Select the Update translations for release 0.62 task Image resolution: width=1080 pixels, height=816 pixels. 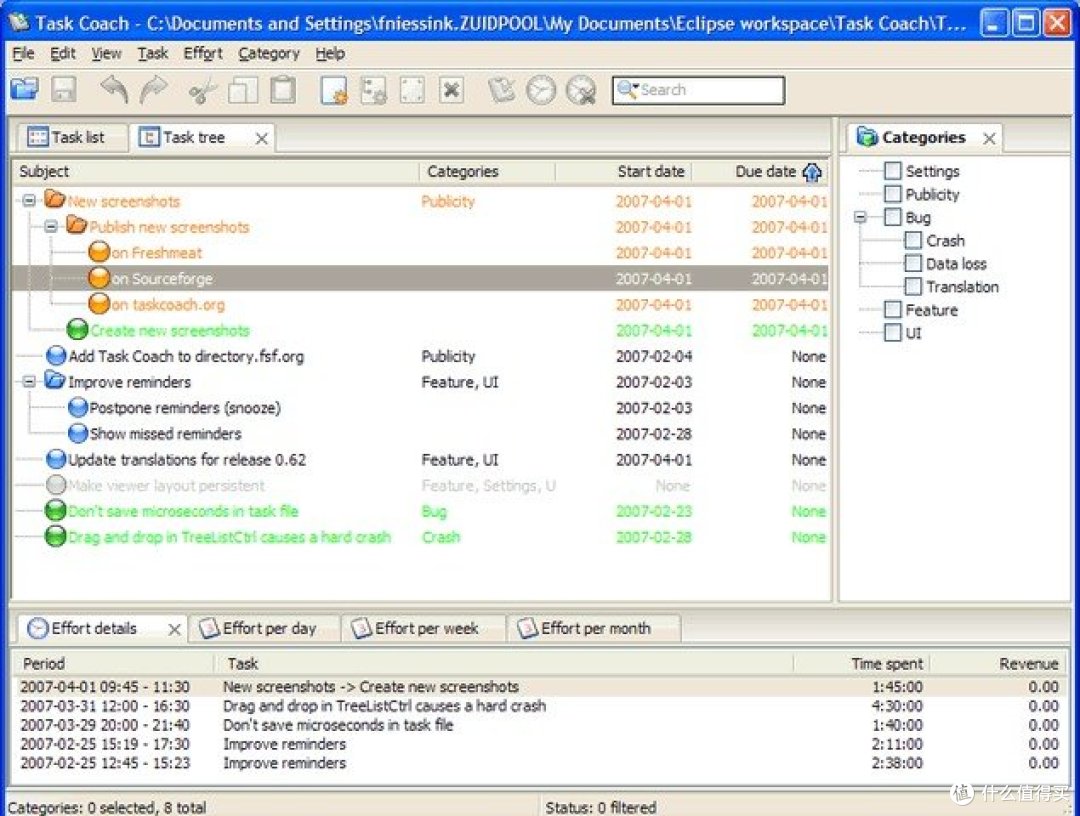coord(186,460)
